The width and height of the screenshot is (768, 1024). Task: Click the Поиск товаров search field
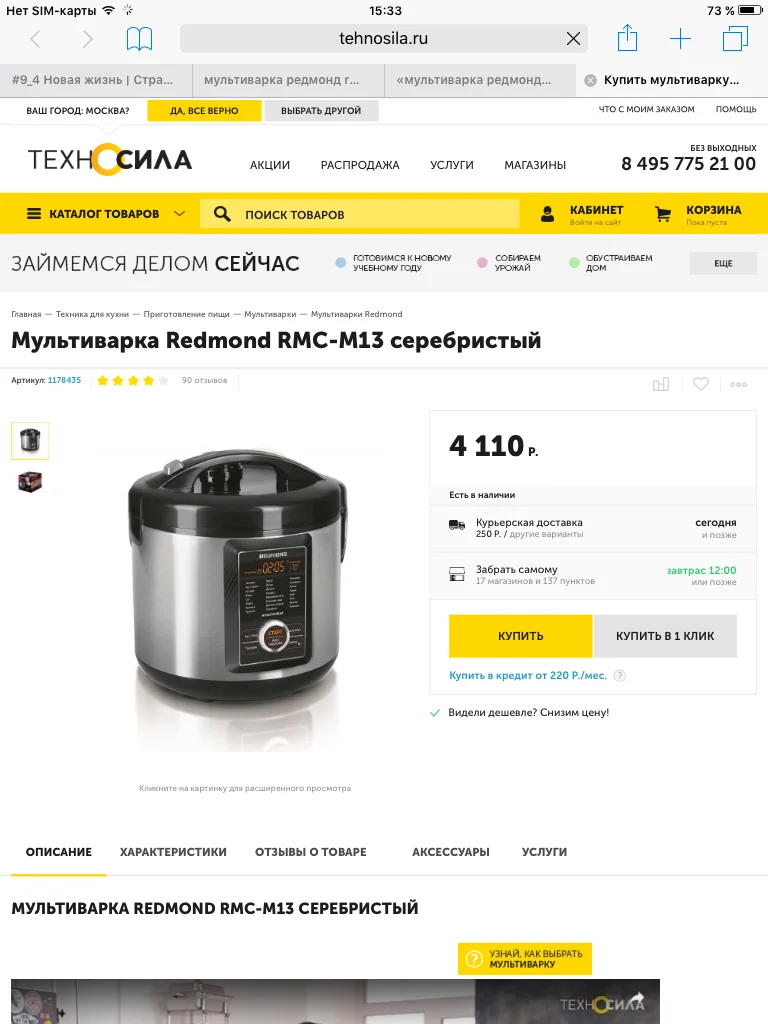pos(359,214)
